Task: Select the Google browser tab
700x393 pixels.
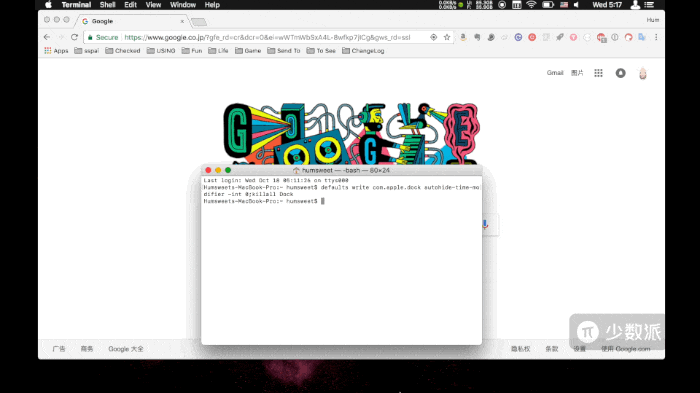Action: [132, 21]
